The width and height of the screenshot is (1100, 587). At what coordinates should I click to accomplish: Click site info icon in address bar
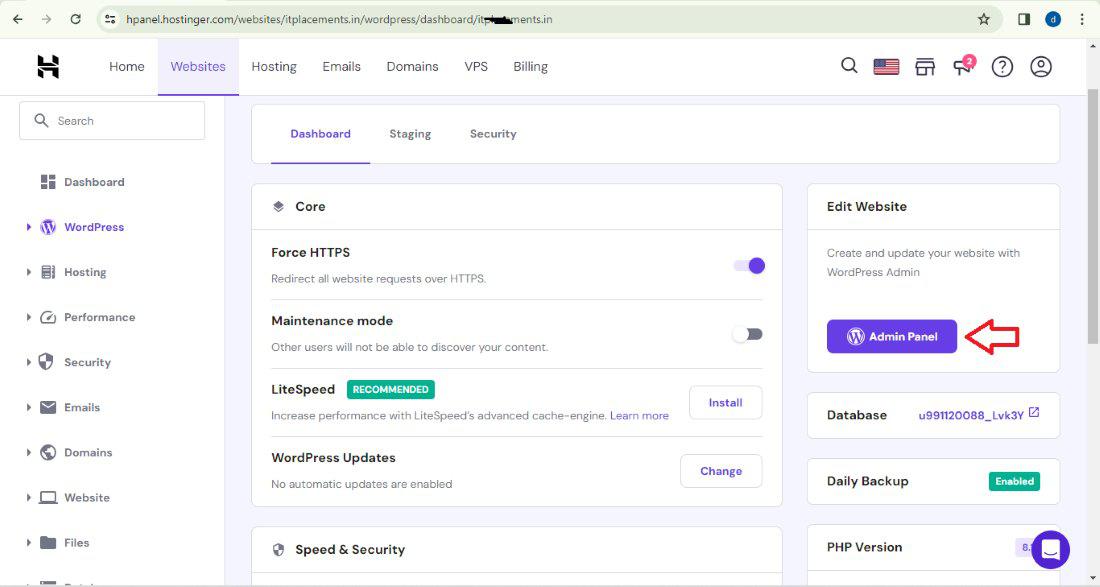point(110,19)
